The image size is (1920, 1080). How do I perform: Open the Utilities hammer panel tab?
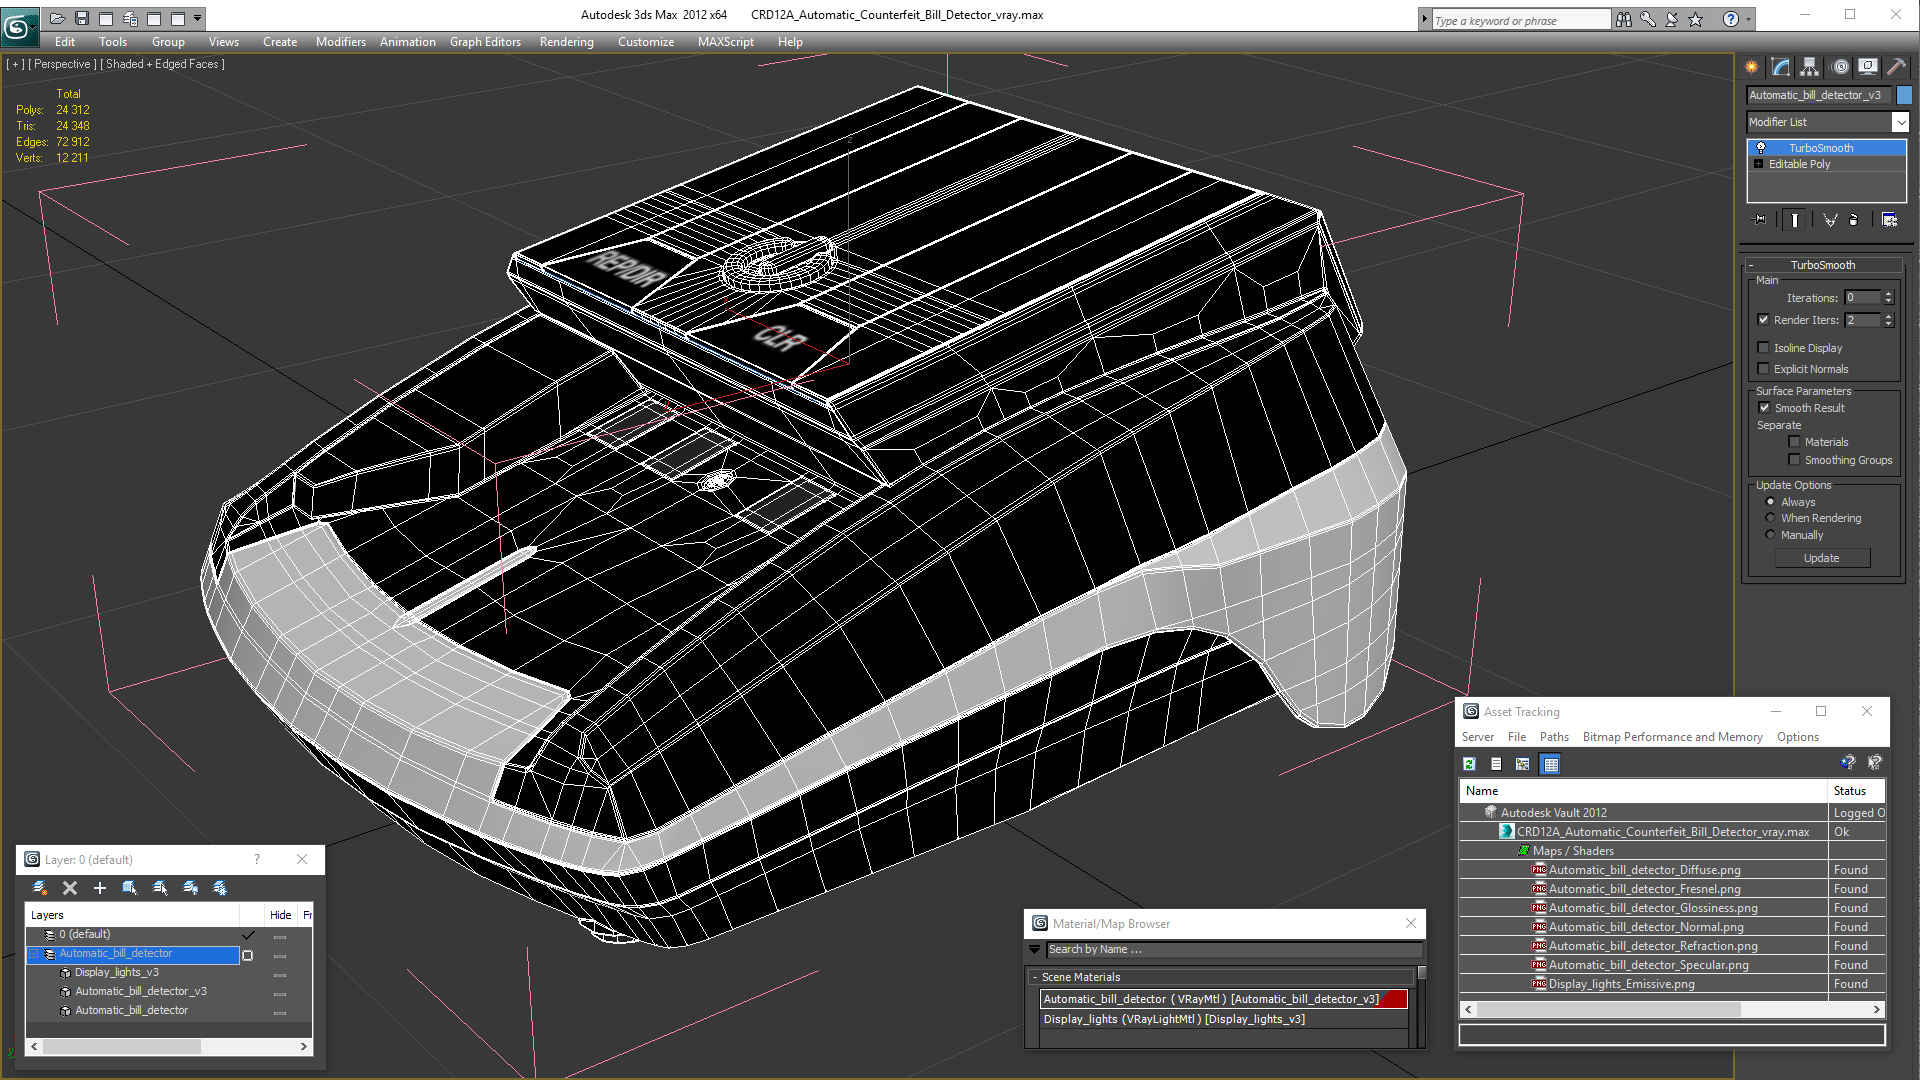pyautogui.click(x=1896, y=67)
